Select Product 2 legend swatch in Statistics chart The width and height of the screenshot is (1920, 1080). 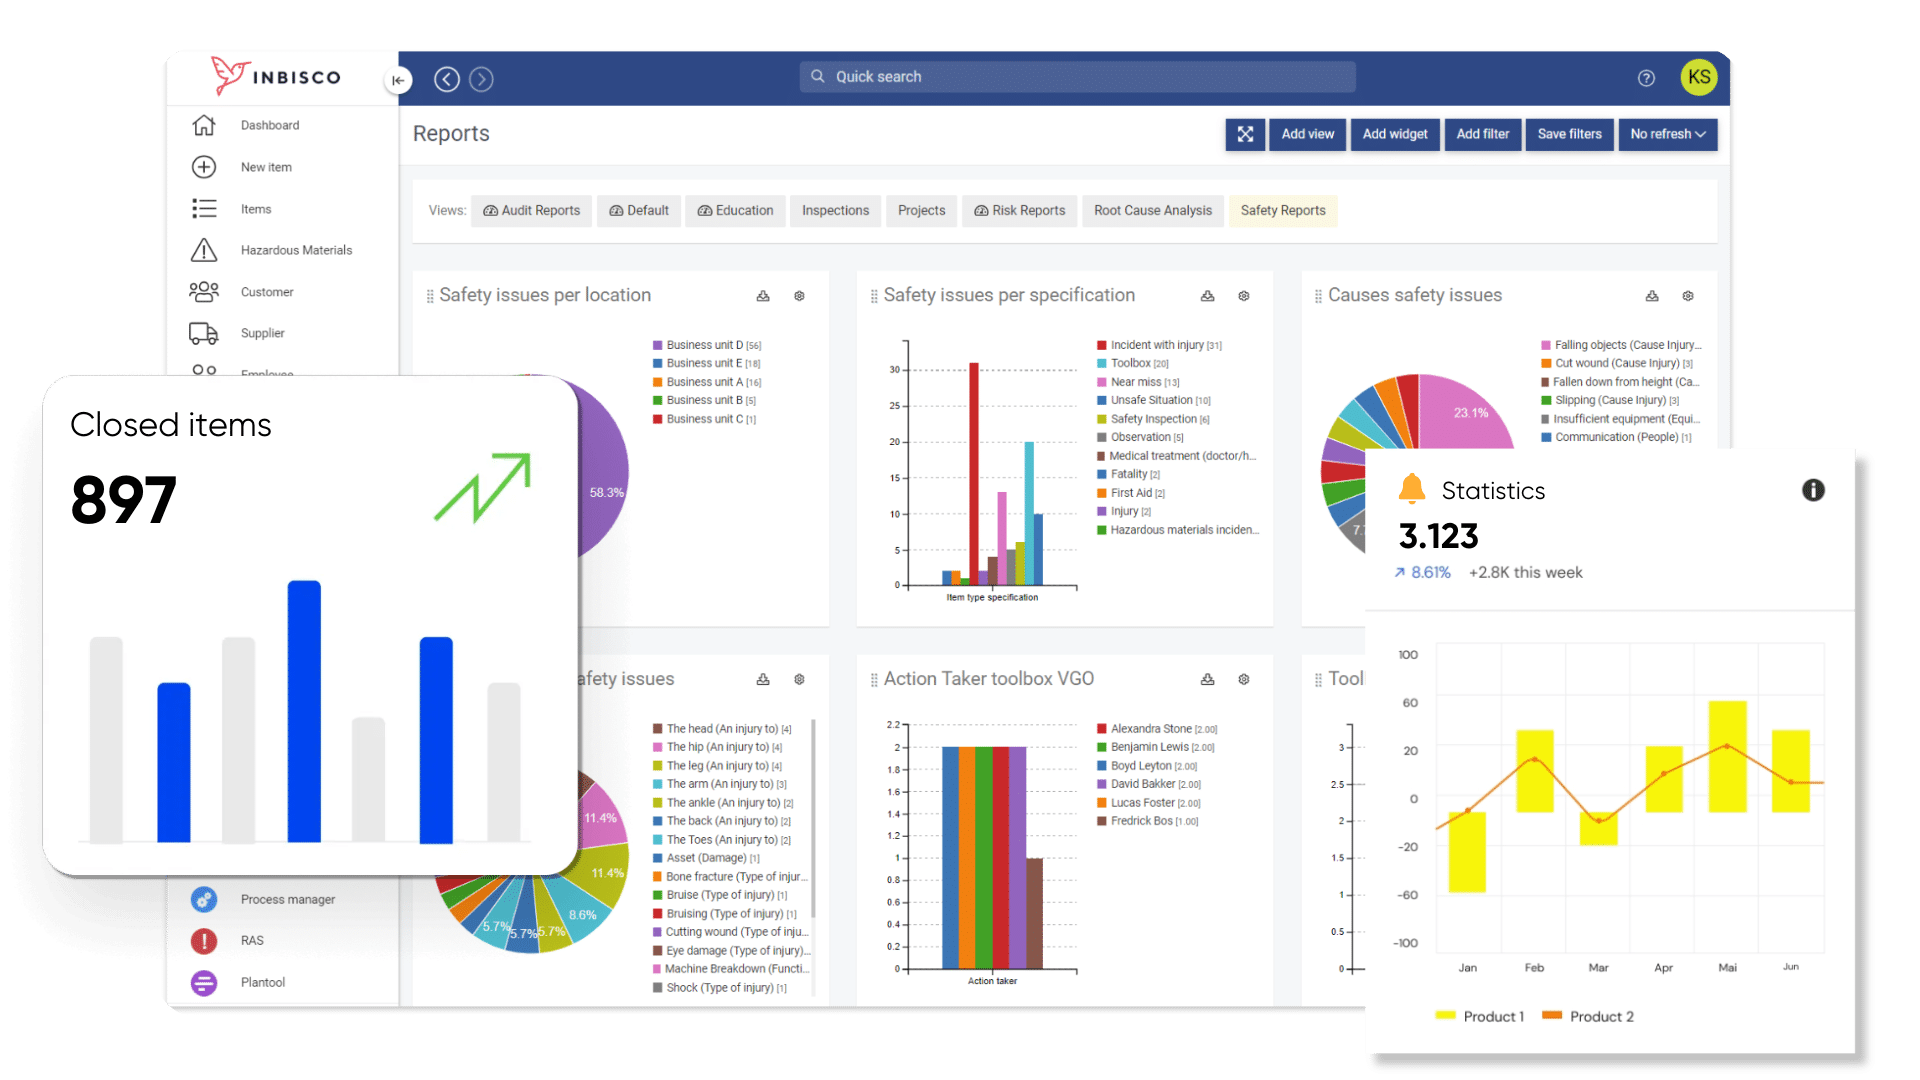click(x=1554, y=1015)
